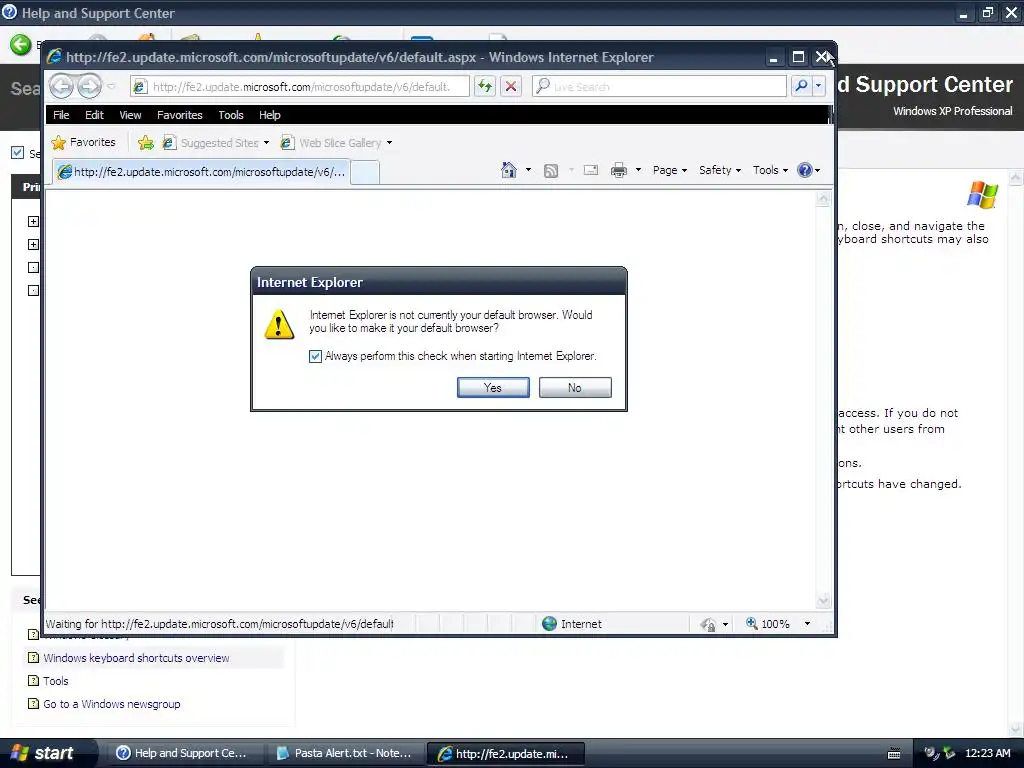Click the Home icon in command bar
This screenshot has height=768, width=1024.
pos(508,170)
